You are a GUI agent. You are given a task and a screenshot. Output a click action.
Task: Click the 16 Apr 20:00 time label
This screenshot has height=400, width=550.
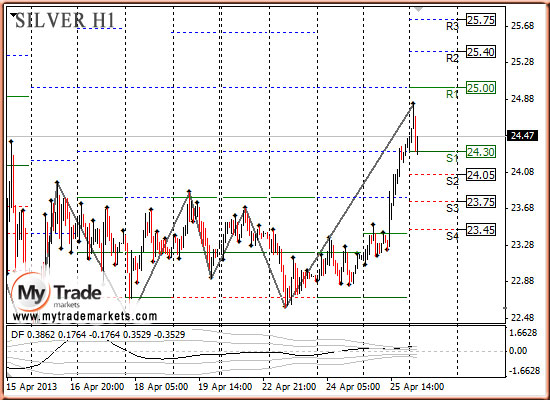point(97,387)
